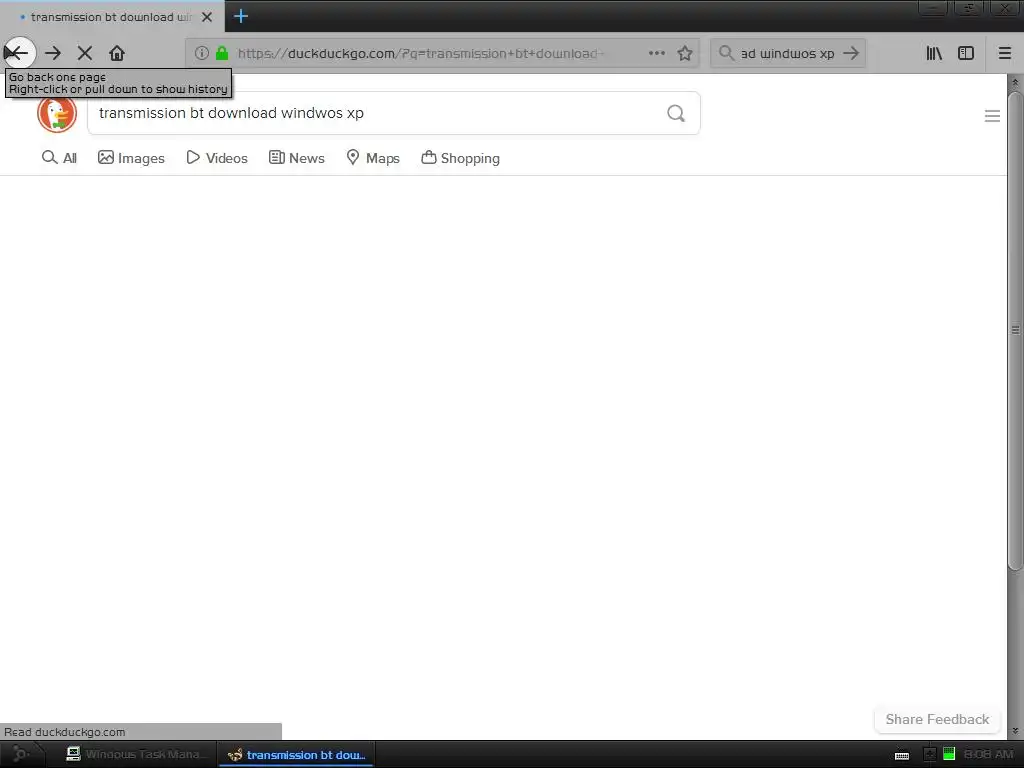The image size is (1024, 768).
Task: Click the keyboard tray icon
Action: 902,755
